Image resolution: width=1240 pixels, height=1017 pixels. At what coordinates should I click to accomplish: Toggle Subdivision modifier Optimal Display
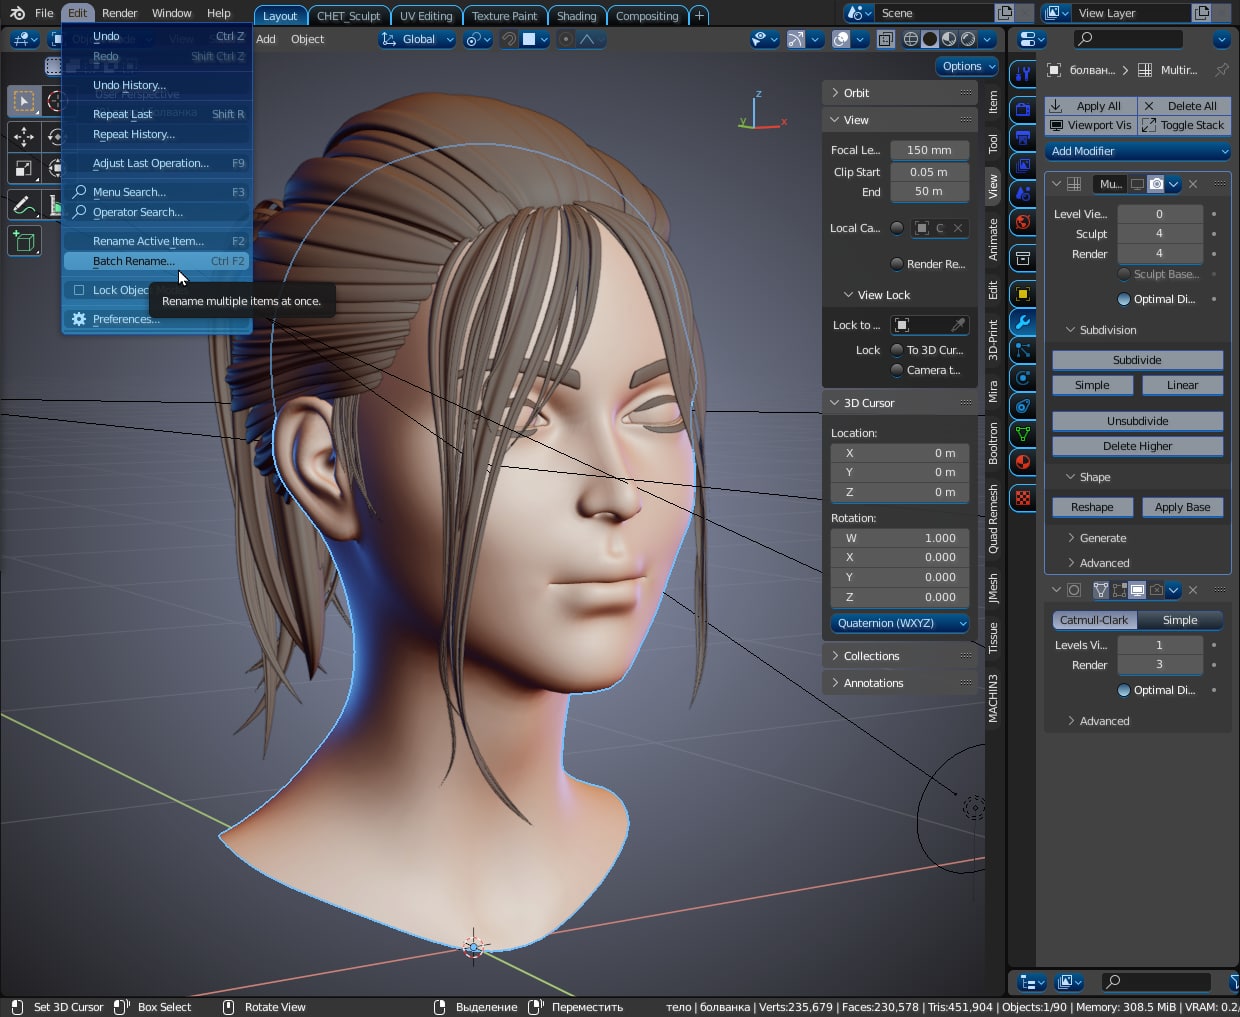pyautogui.click(x=1124, y=690)
